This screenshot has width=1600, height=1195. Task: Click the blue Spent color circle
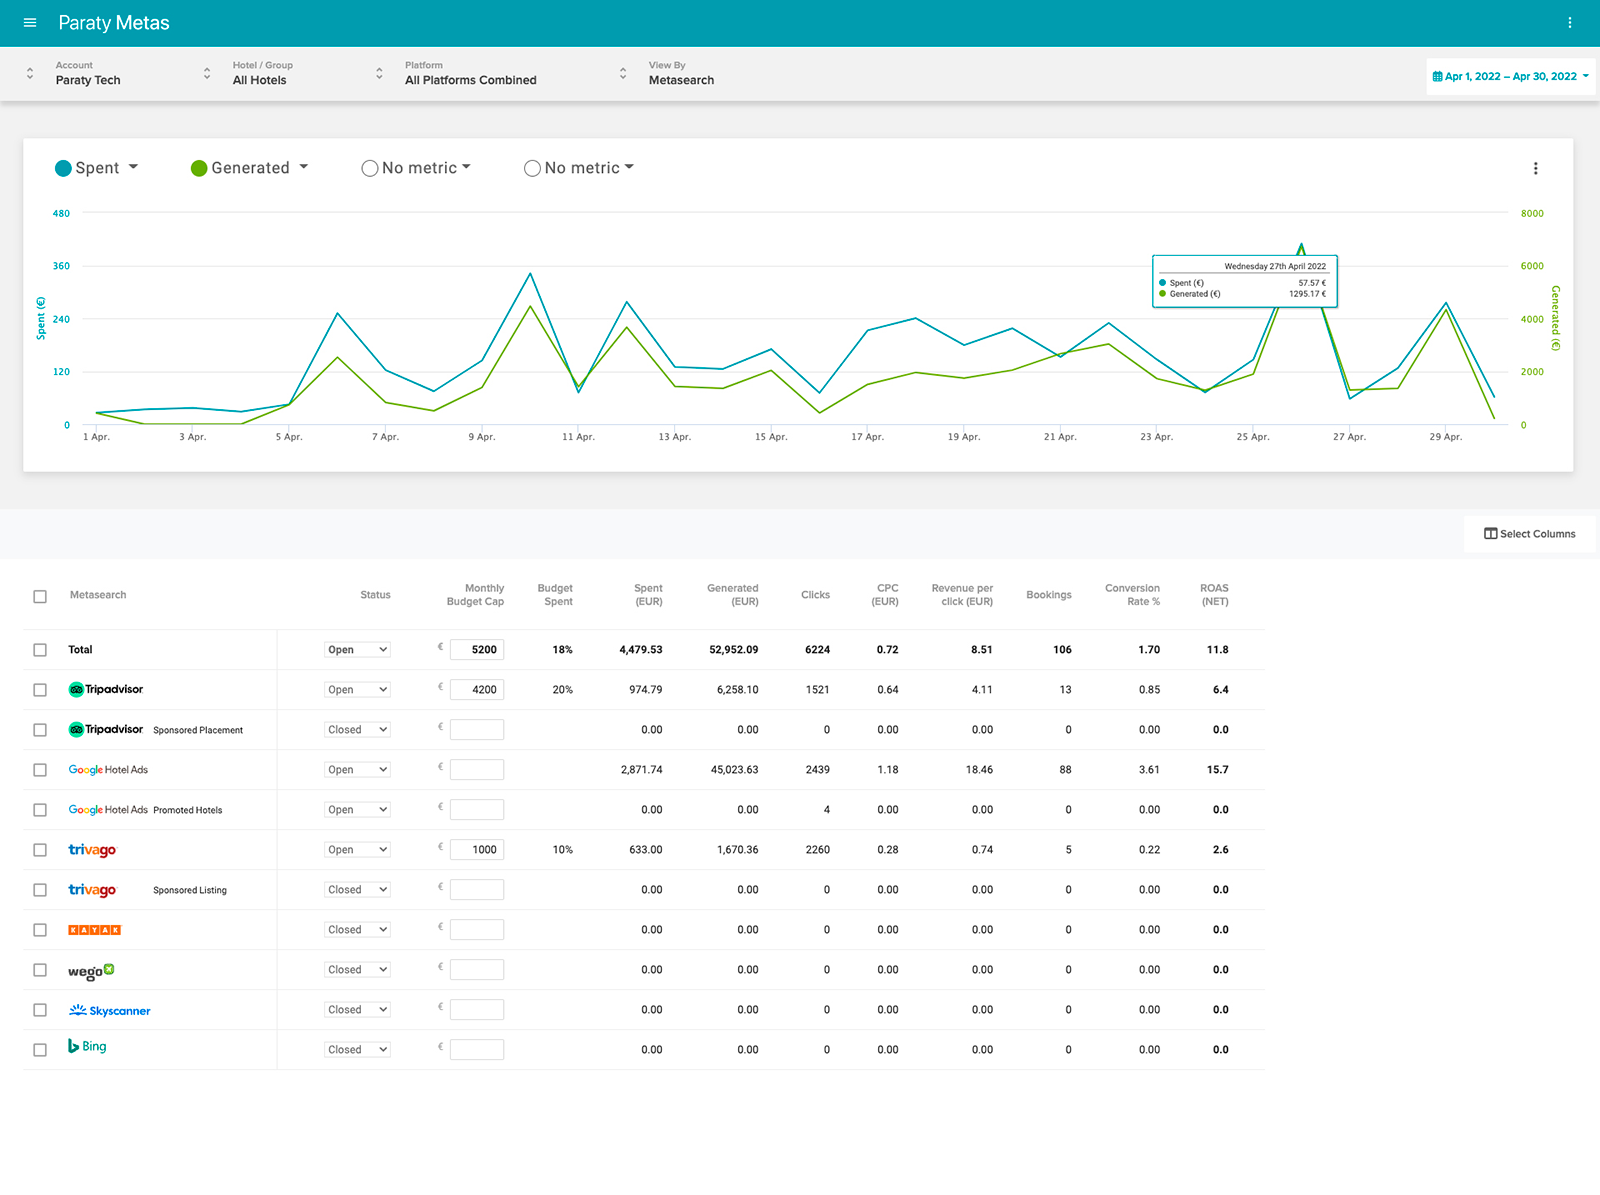point(63,168)
